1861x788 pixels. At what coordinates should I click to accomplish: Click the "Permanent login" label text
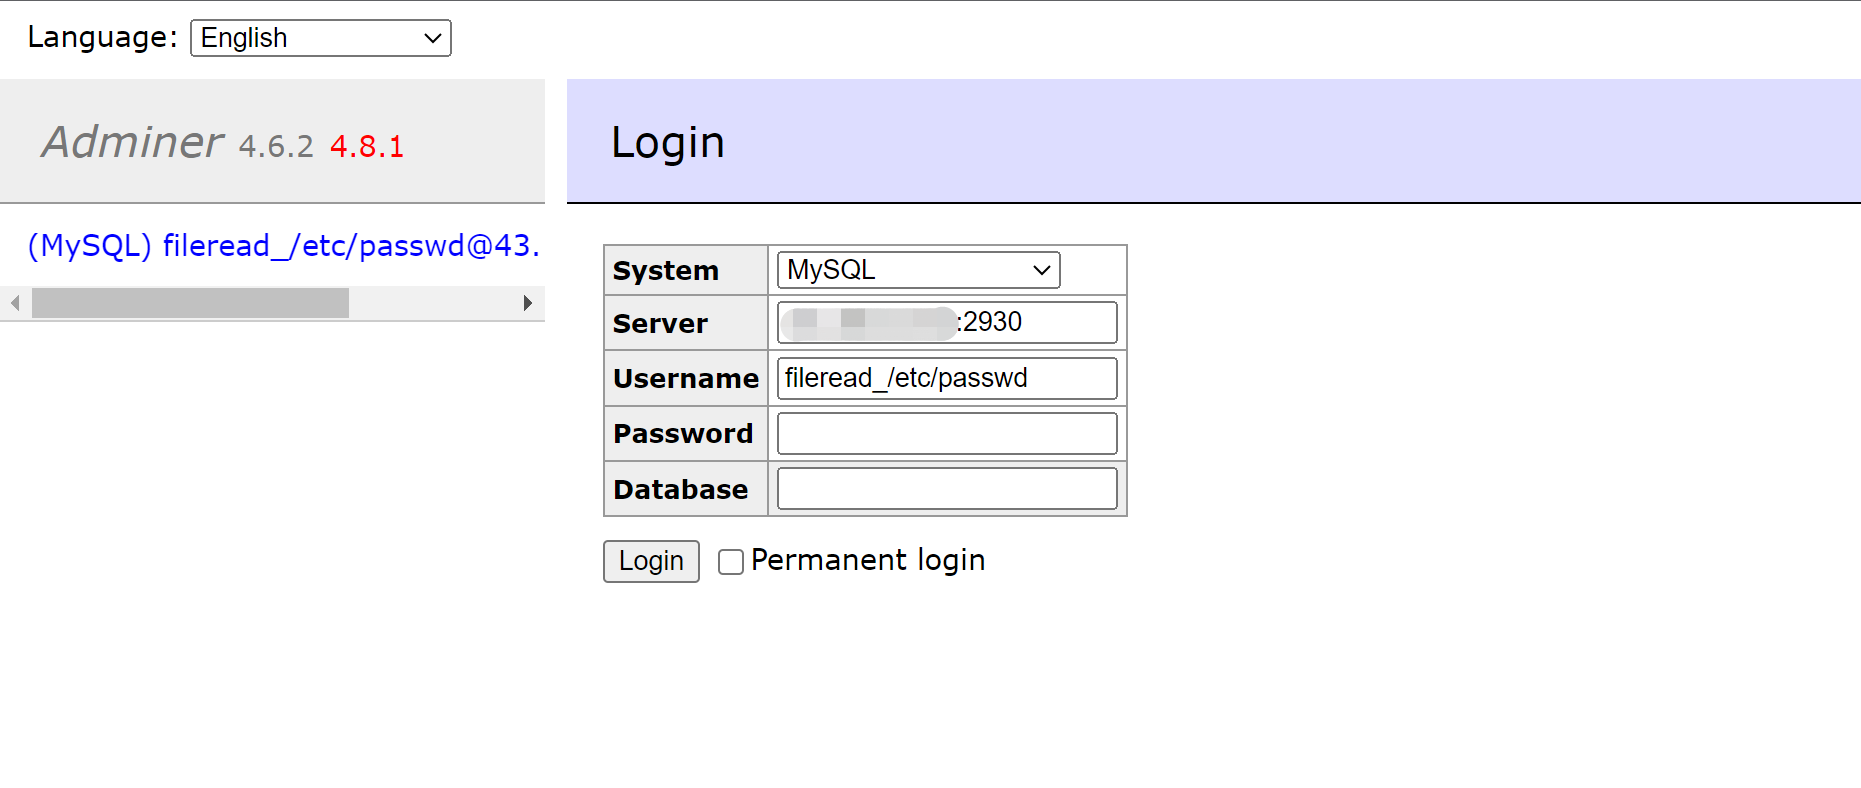point(867,560)
